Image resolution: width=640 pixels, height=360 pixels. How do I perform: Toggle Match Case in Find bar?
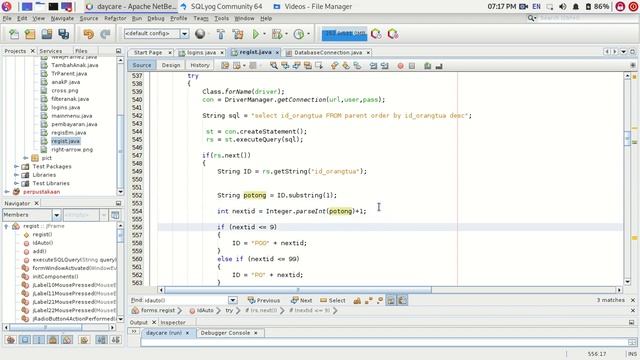[357, 300]
